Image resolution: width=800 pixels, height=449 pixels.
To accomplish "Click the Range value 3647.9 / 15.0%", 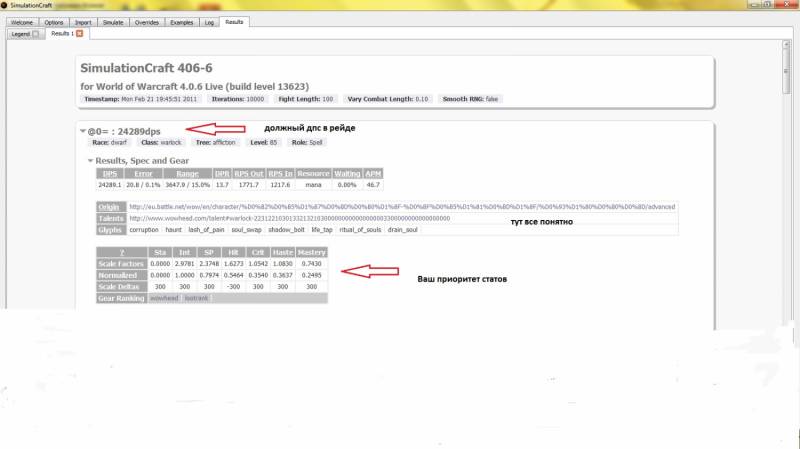I will [187, 185].
